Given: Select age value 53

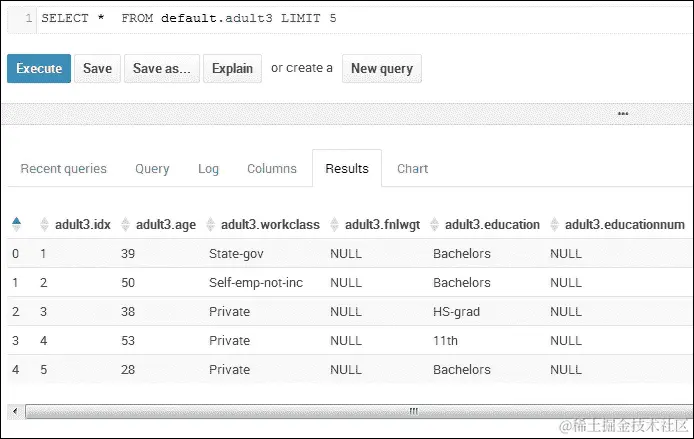Looking at the screenshot, I should pos(128,341).
